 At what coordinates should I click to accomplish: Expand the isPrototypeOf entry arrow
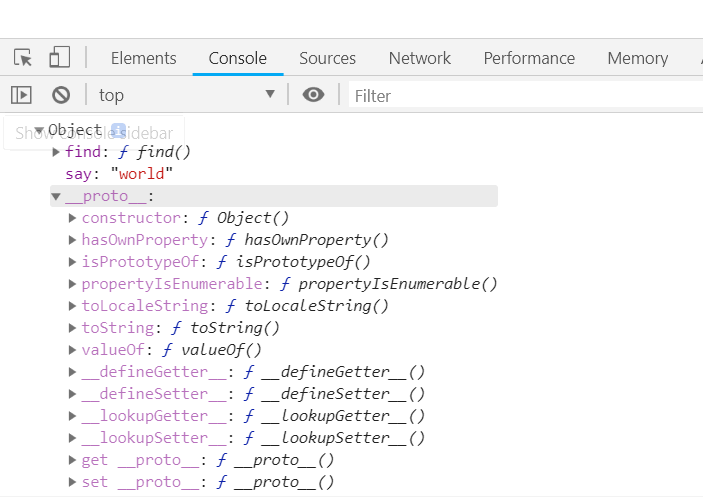(x=72, y=262)
